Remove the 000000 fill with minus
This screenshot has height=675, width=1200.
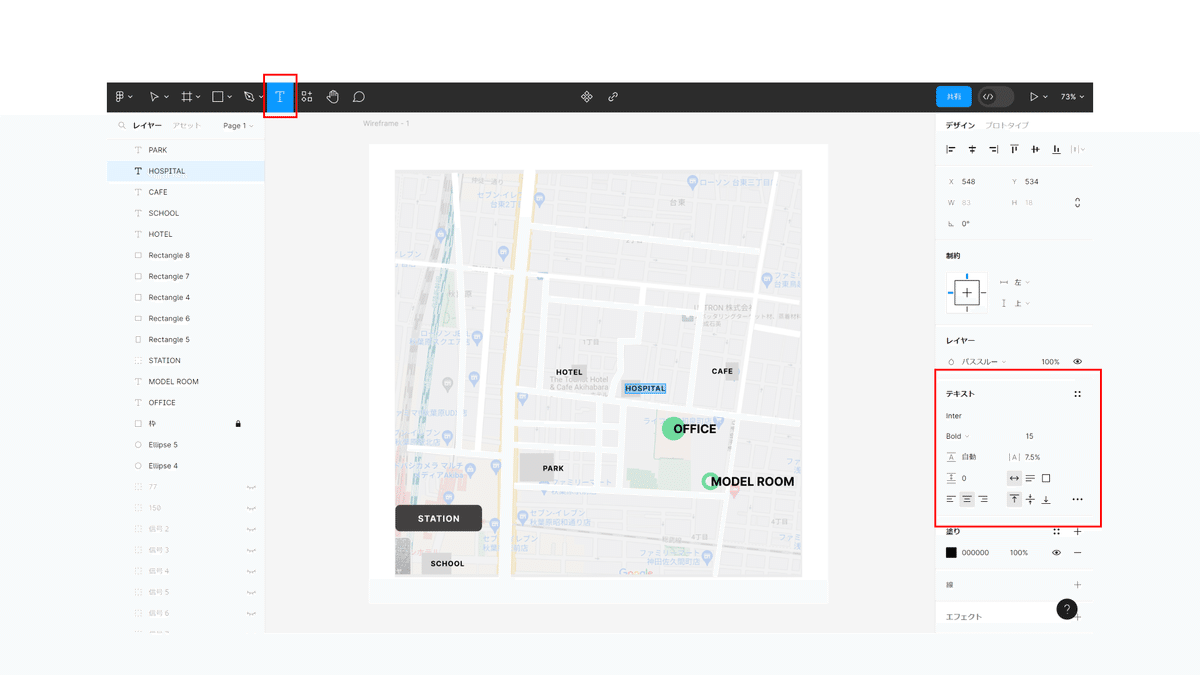pyautogui.click(x=1077, y=553)
